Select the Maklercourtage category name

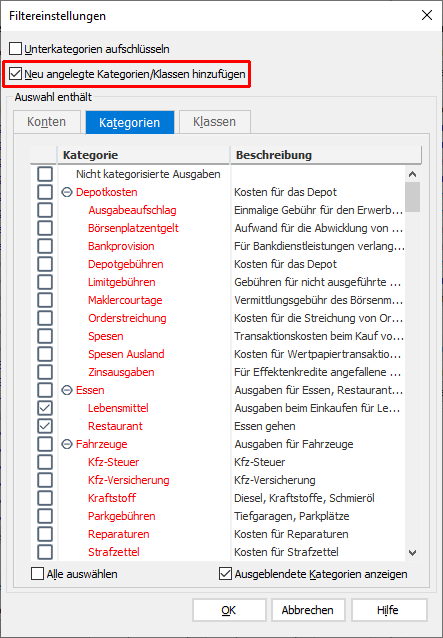click(125, 300)
